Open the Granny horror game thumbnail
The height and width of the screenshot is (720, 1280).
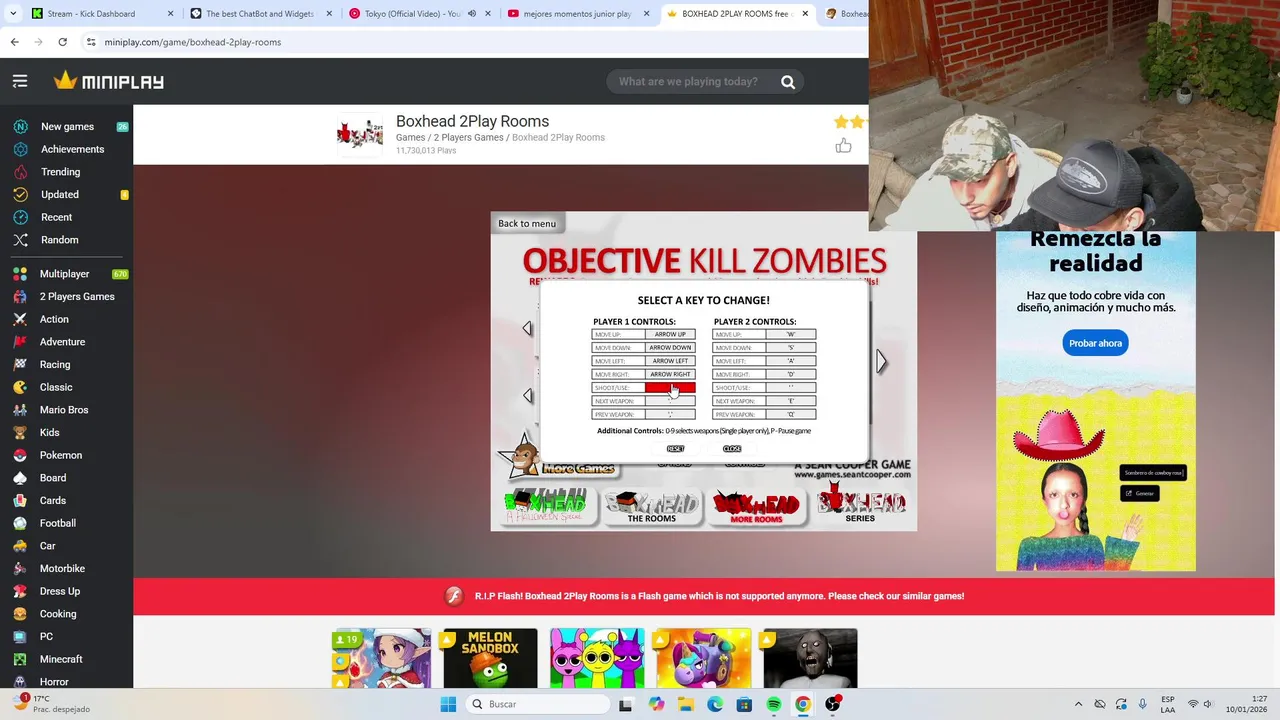coord(810,658)
